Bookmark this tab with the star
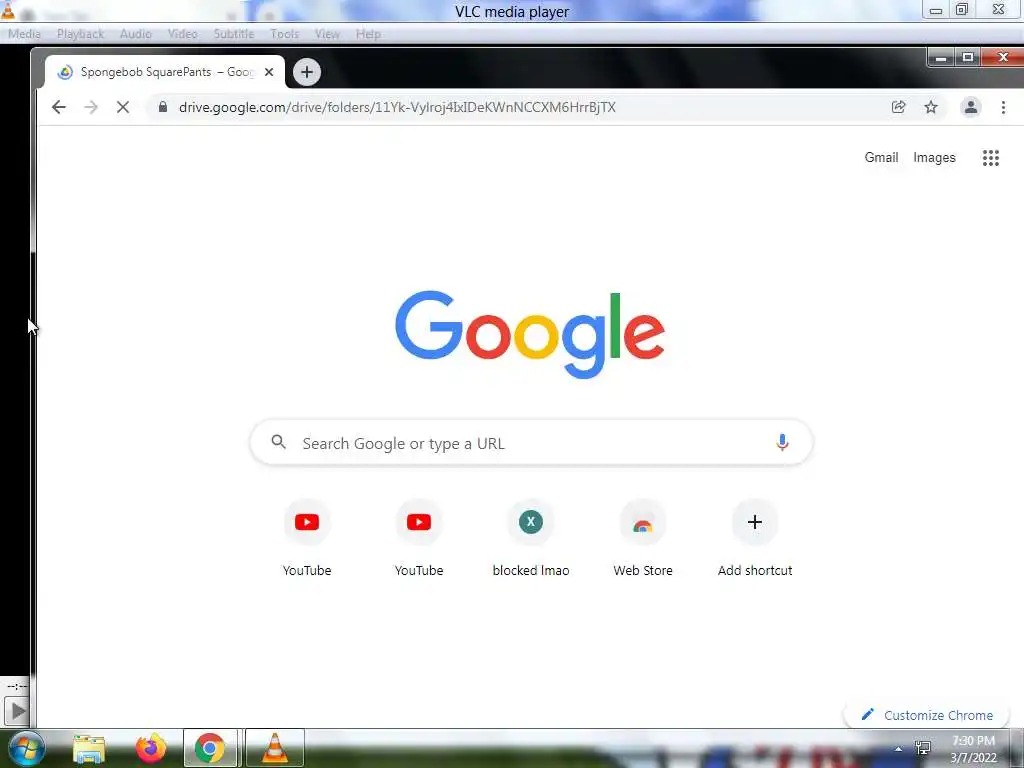This screenshot has height=768, width=1024. pyautogui.click(x=931, y=107)
